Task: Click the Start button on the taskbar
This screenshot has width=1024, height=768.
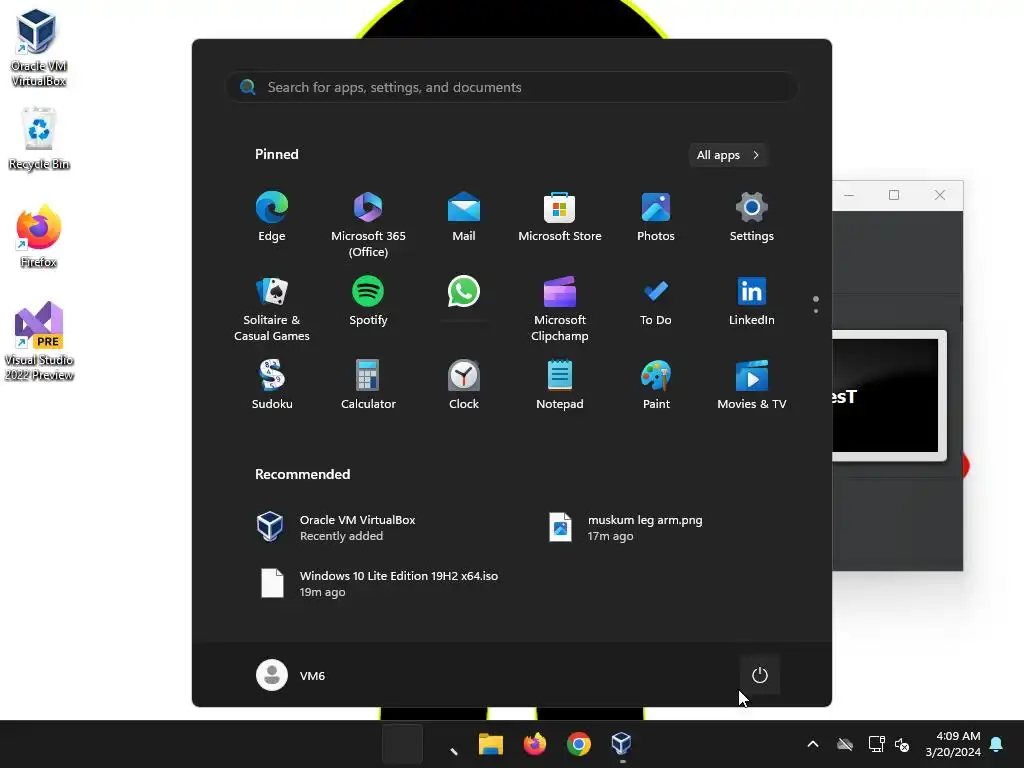Action: click(x=402, y=744)
